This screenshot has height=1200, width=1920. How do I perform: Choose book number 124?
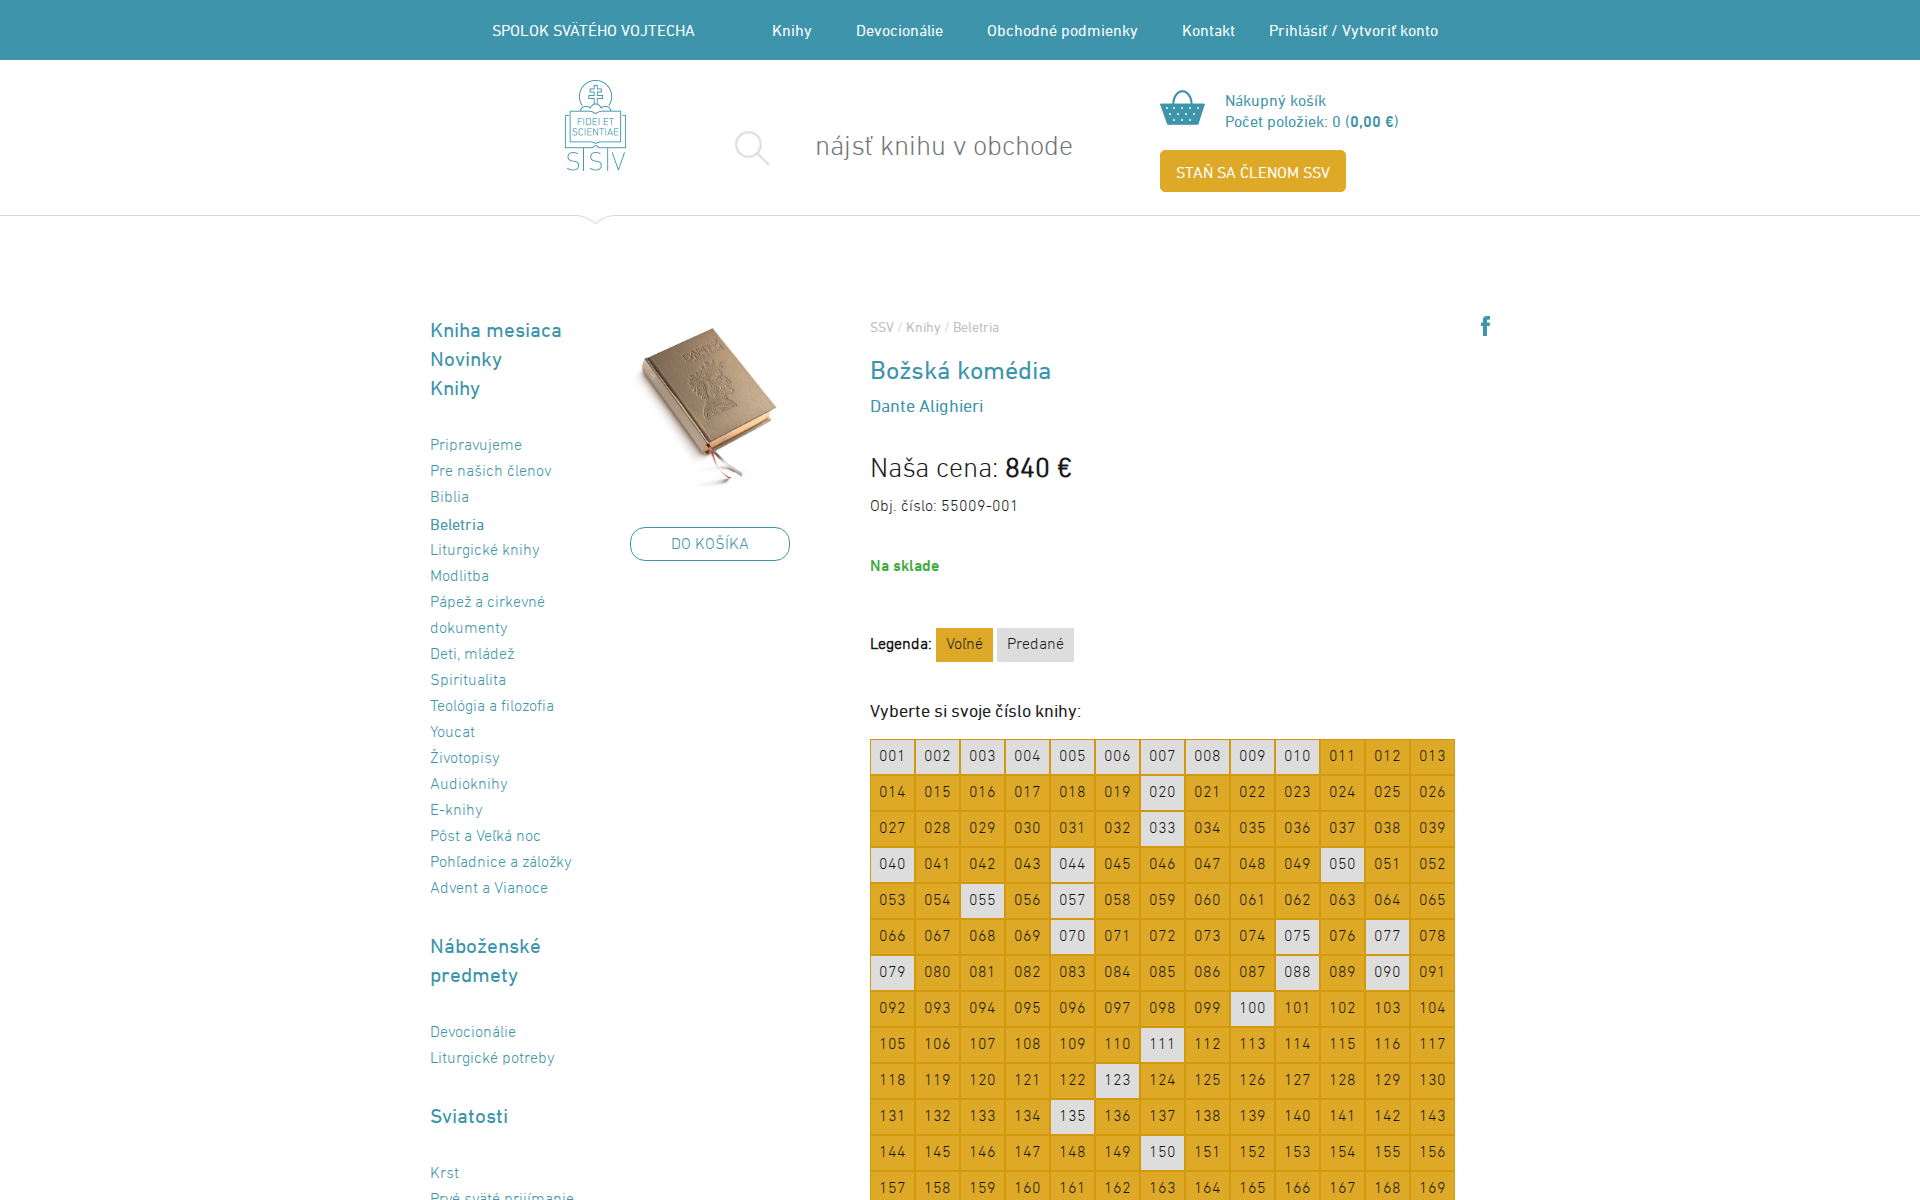(1162, 1080)
